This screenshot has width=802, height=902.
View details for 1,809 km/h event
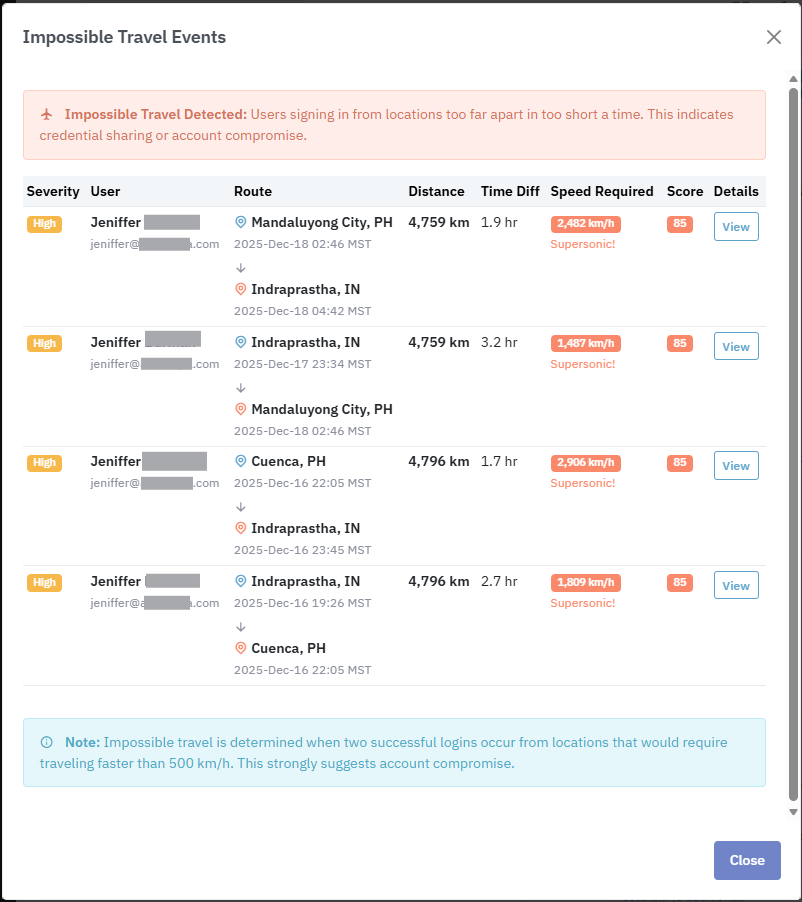736,585
